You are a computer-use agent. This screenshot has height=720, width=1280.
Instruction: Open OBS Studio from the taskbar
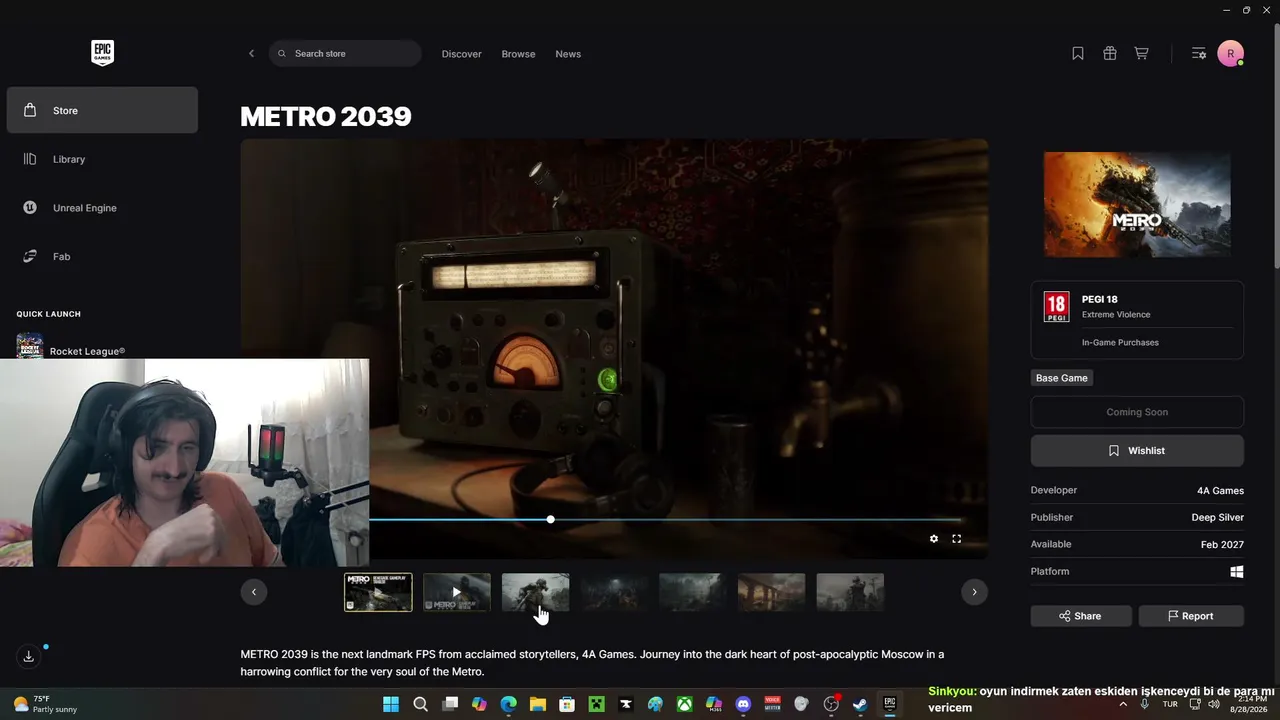click(x=831, y=704)
